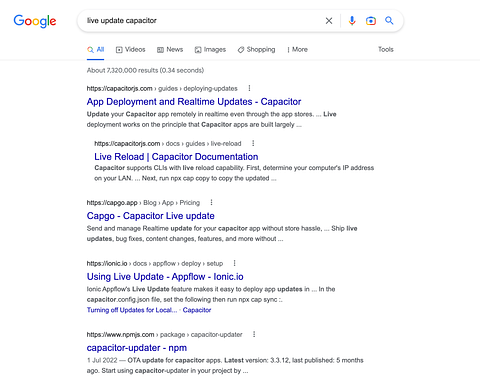Switch to the Images tab
Screen dimensions: 480x390
click(x=210, y=50)
